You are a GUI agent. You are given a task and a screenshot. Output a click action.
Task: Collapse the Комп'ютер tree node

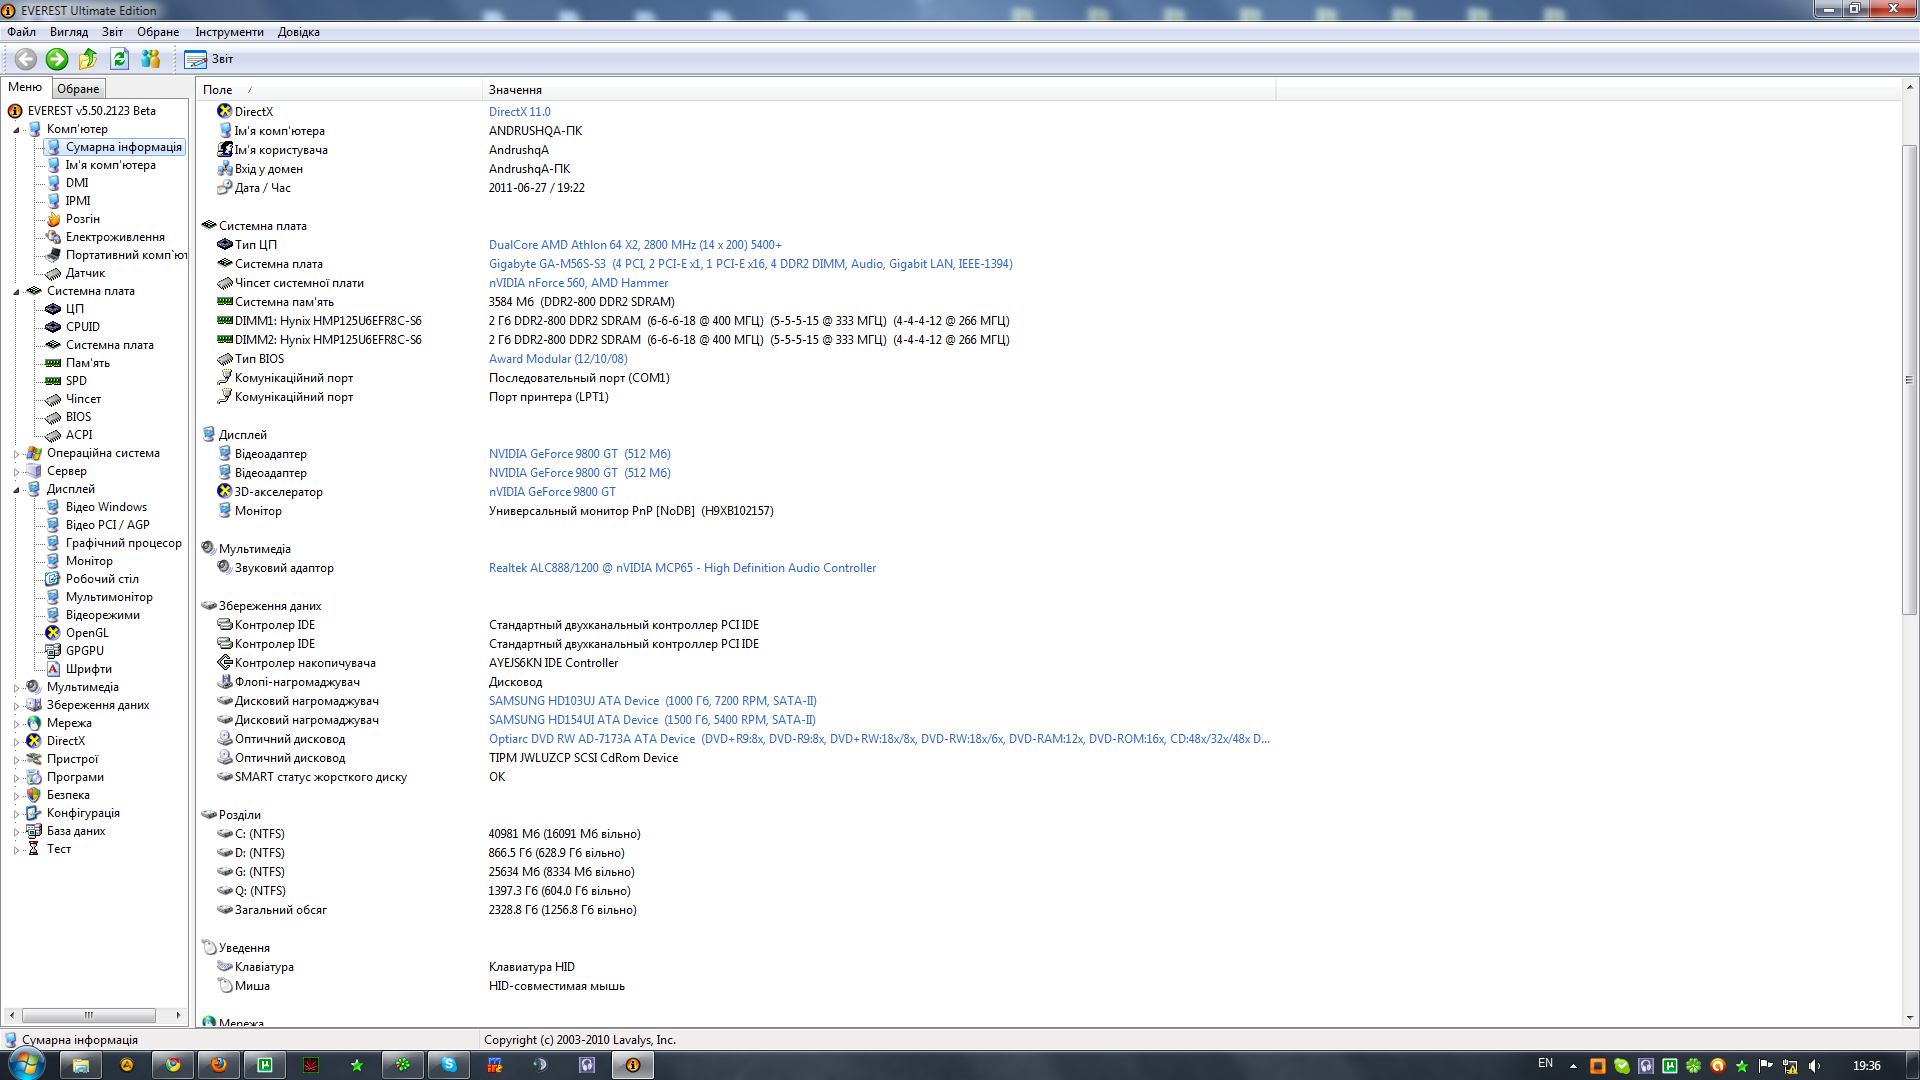(x=17, y=130)
